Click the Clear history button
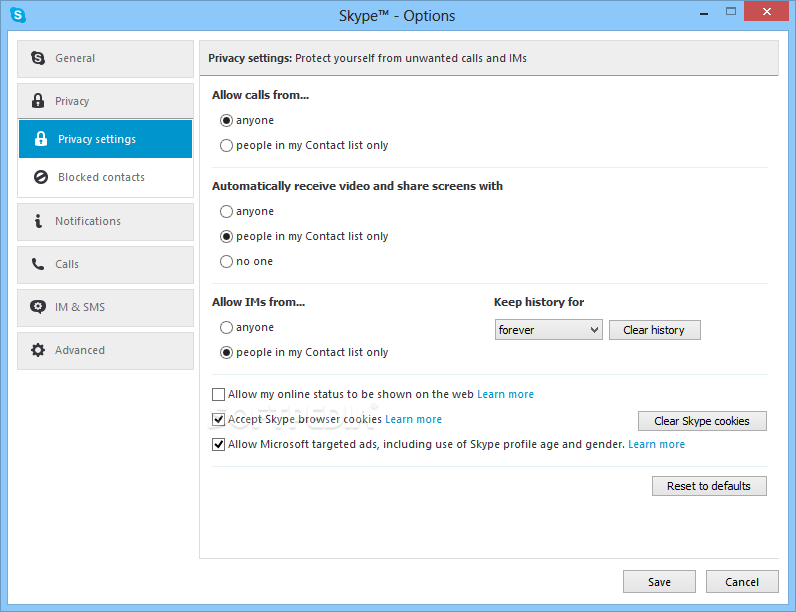Screen dimensions: 796x612 654,330
